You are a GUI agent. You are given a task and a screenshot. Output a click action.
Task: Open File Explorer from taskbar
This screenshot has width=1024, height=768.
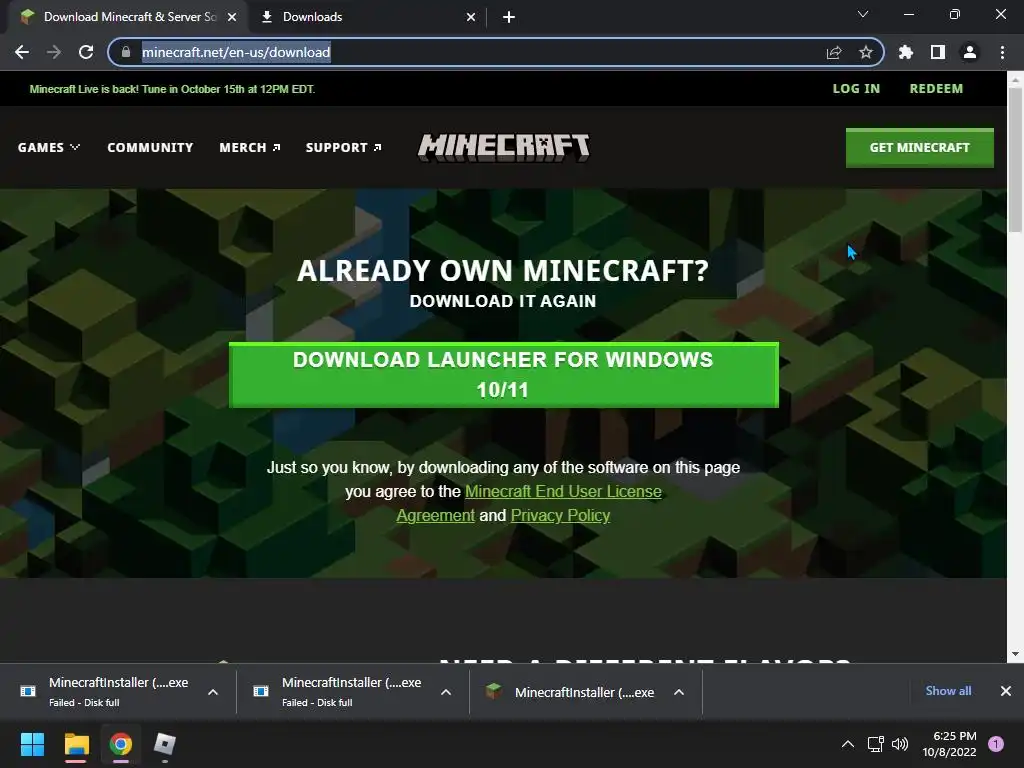(76, 744)
